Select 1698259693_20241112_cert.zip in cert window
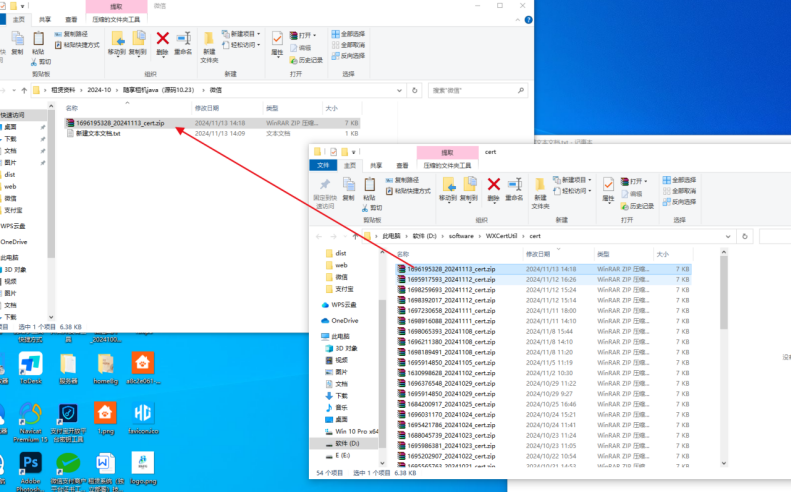791x492 pixels. (543, 290)
